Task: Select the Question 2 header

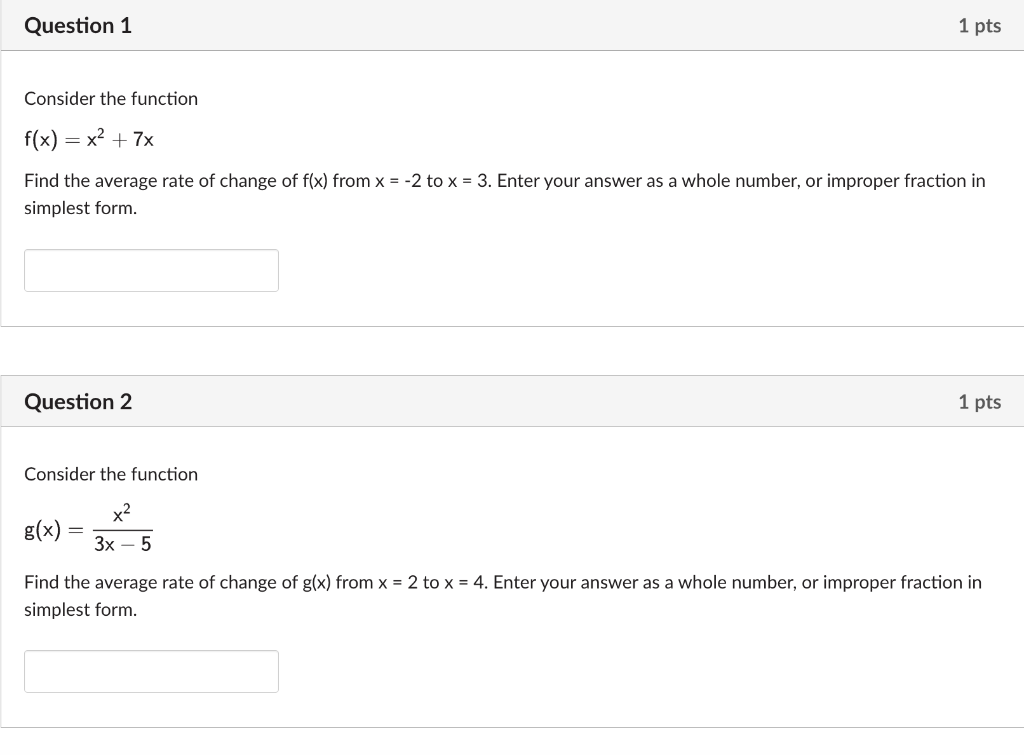Action: 77,401
